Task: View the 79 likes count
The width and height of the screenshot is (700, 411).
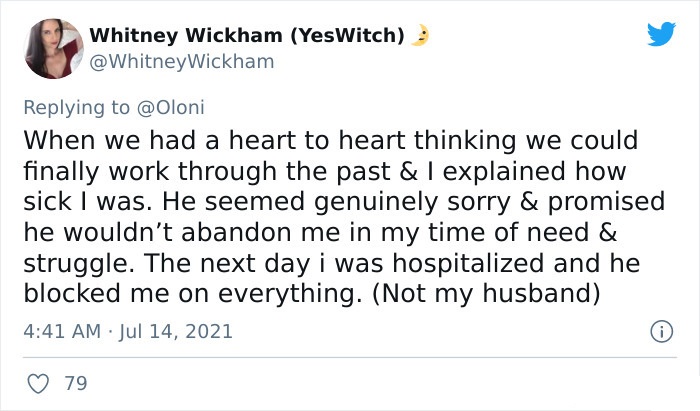Action: (76, 384)
